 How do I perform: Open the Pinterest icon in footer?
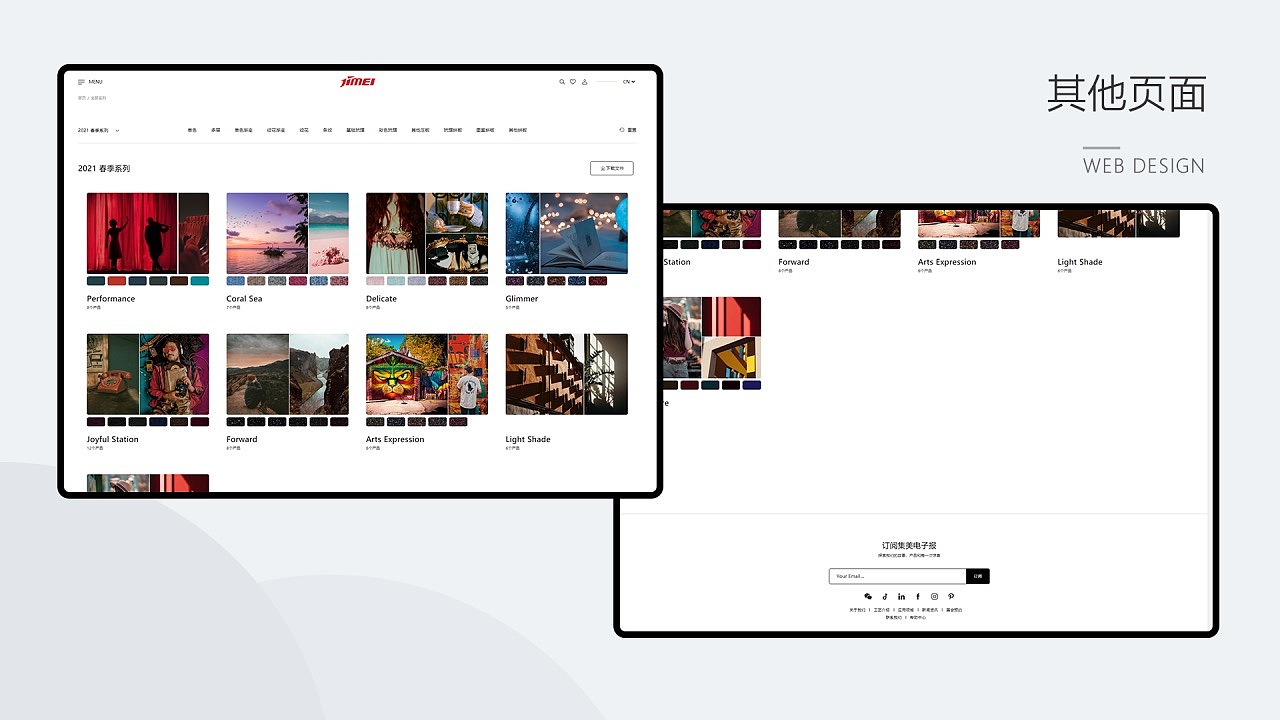(951, 596)
